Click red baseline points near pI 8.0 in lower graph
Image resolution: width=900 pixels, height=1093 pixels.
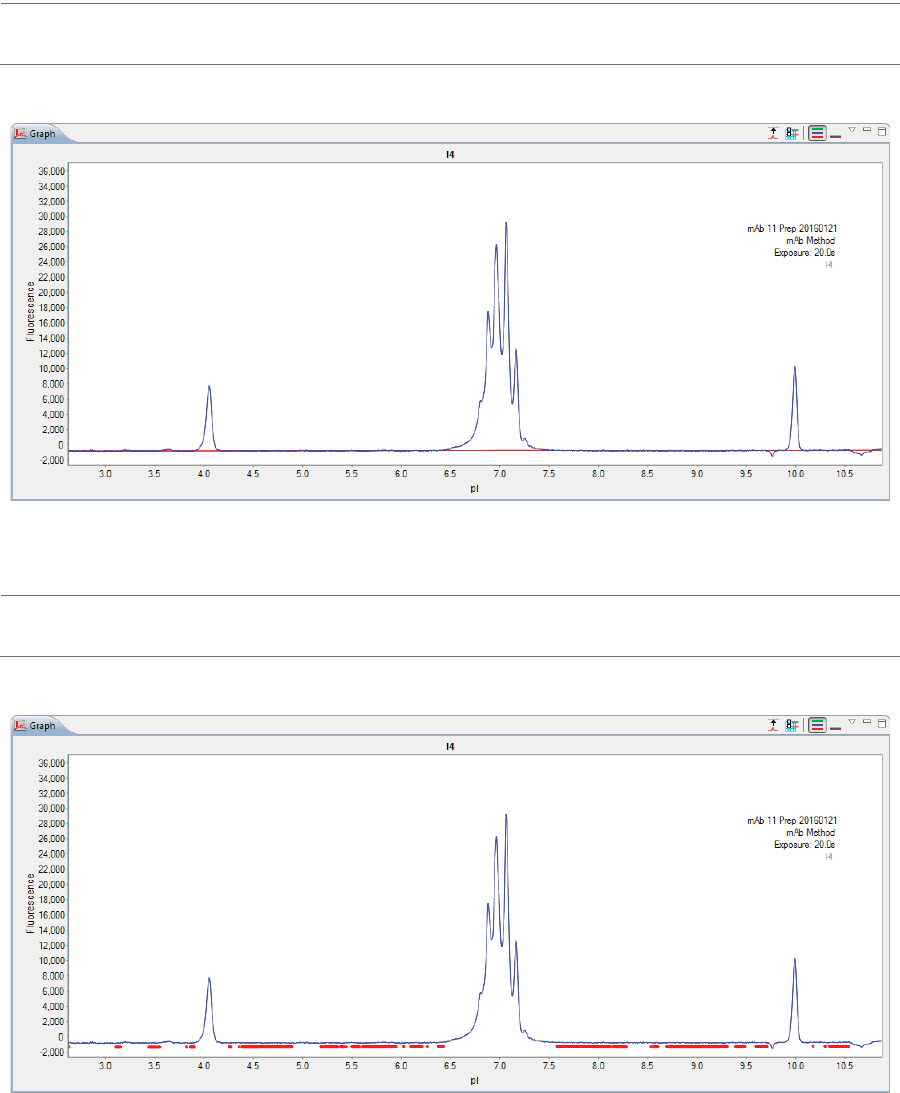[x=593, y=1046]
